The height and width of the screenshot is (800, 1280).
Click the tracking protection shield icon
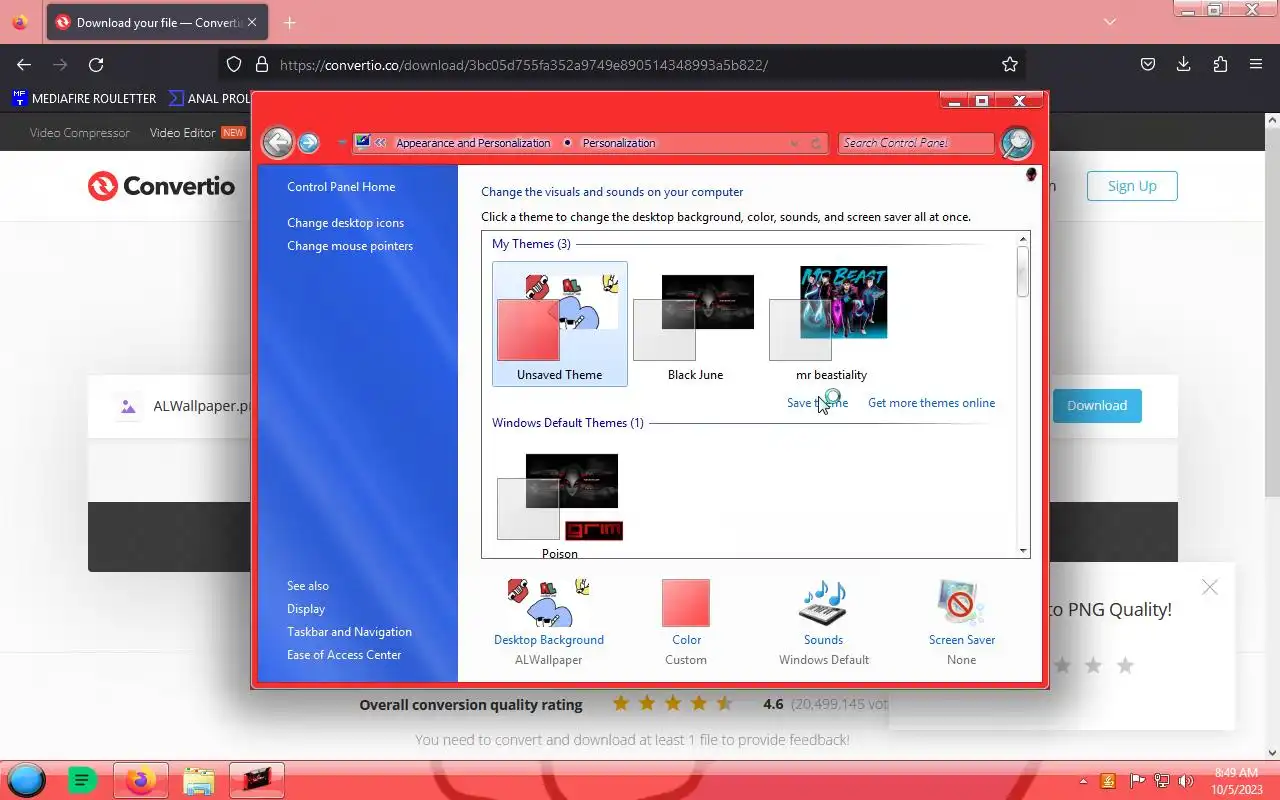234,65
